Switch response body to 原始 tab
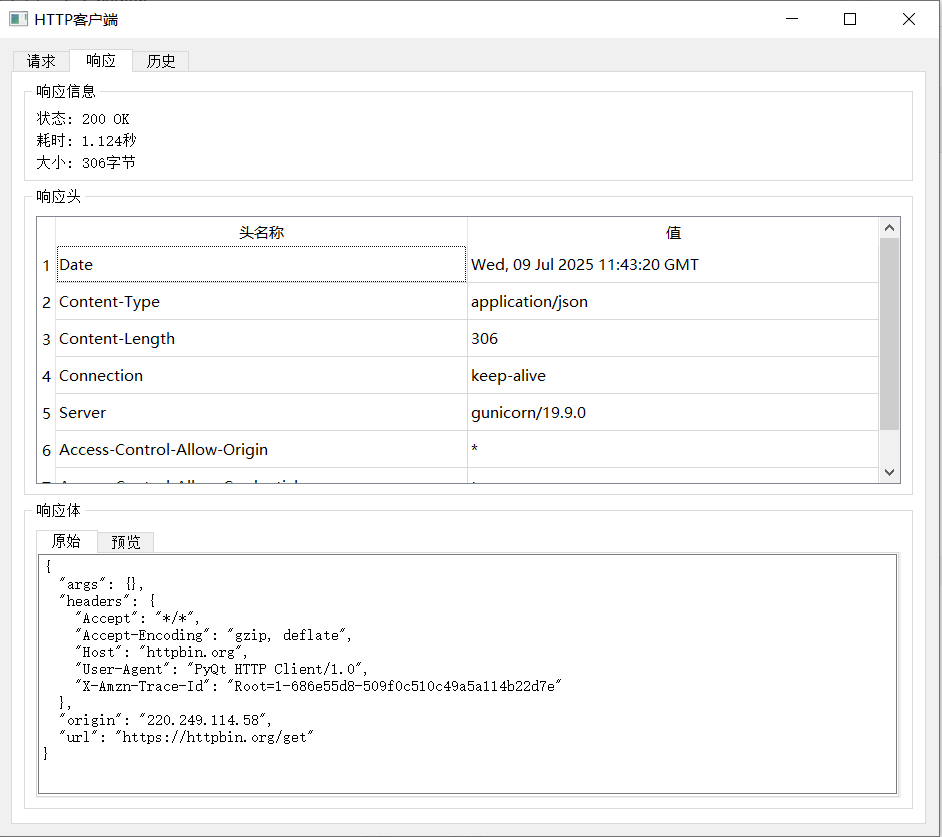The height and width of the screenshot is (837, 942). [x=67, y=541]
